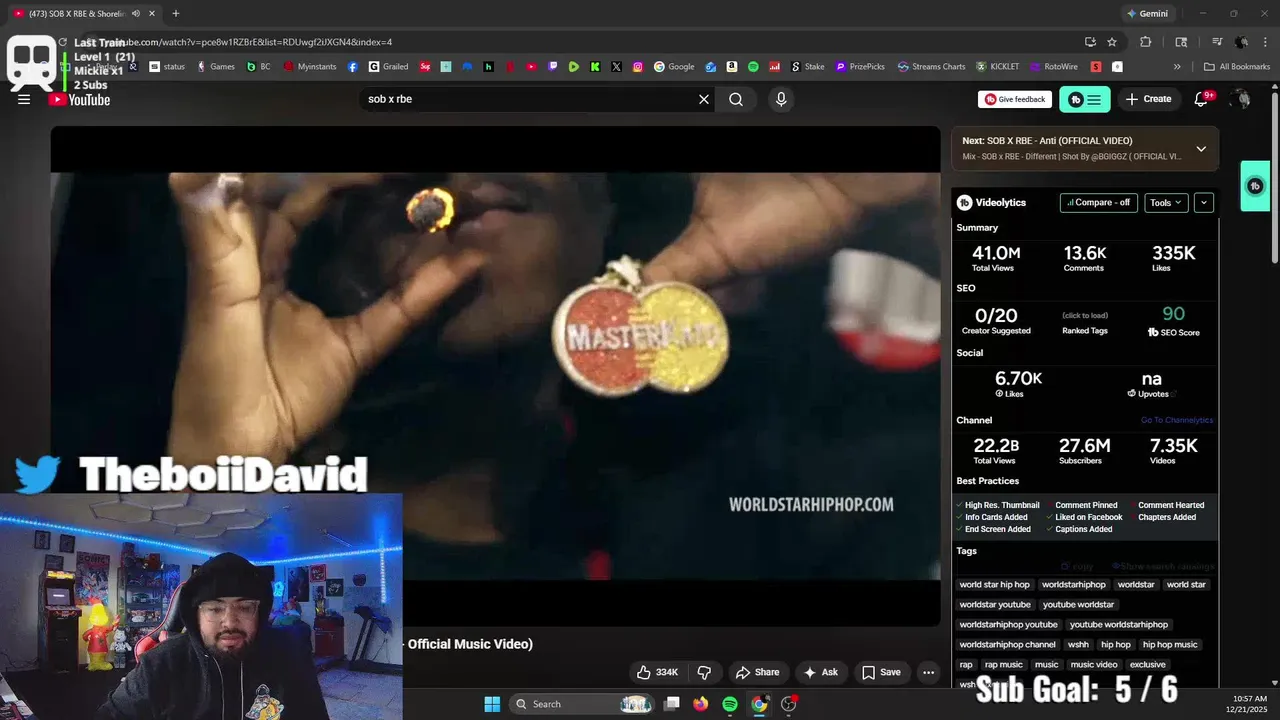
Task: Select the 'world star hip hop' tag
Action: coord(994,584)
